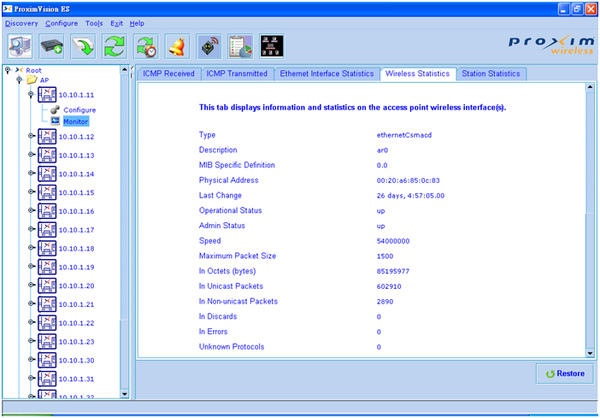Click tree panel scroll down arrow

click(x=124, y=394)
